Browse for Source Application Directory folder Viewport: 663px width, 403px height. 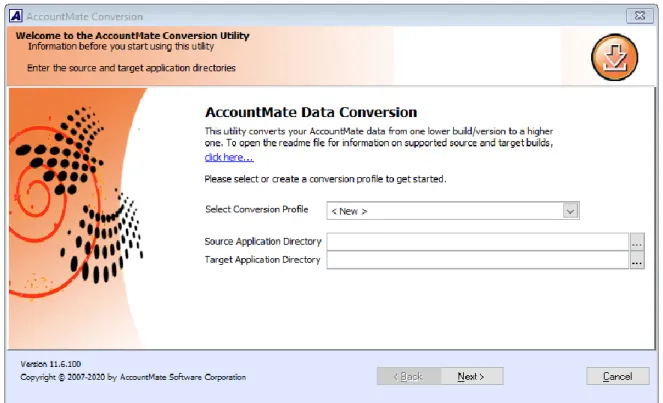[637, 242]
